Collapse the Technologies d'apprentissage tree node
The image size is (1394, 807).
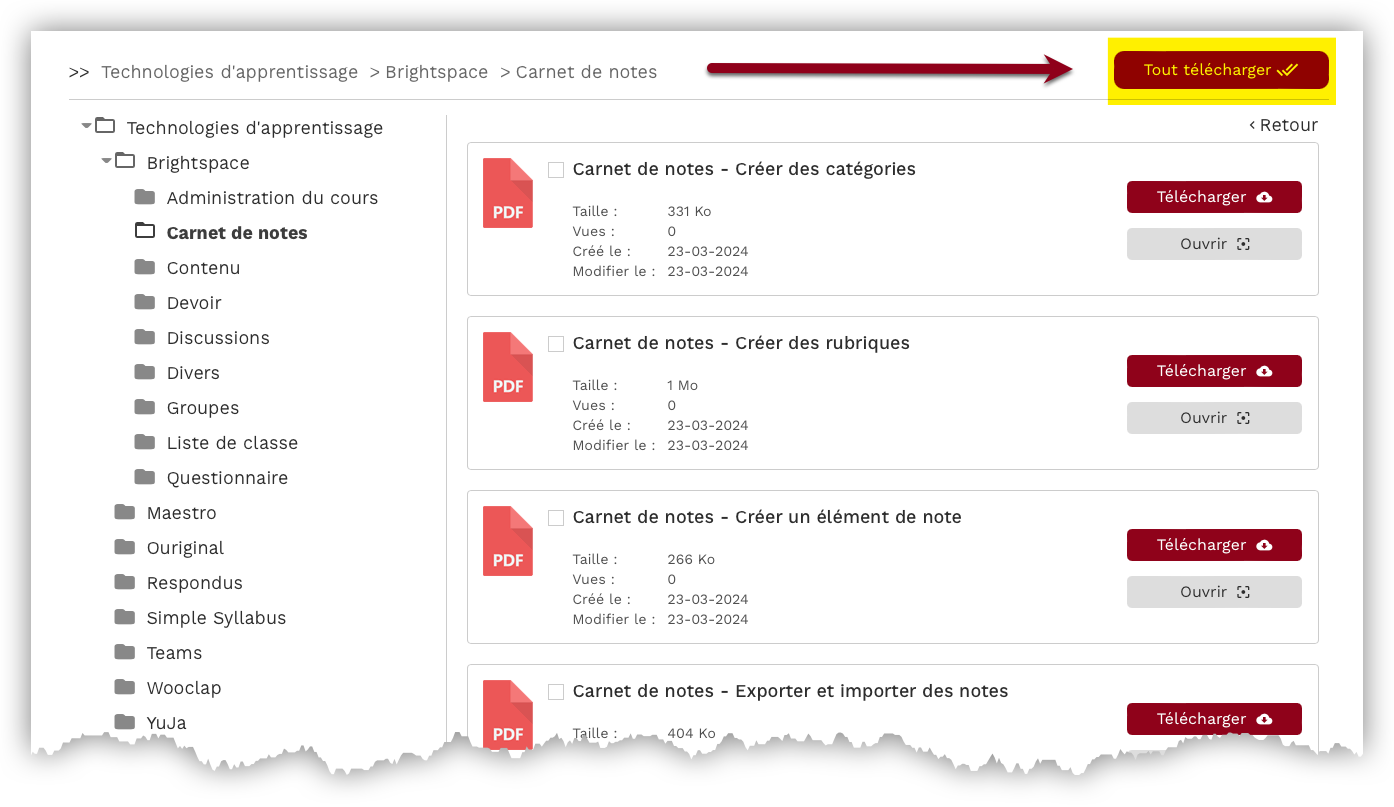(x=87, y=126)
